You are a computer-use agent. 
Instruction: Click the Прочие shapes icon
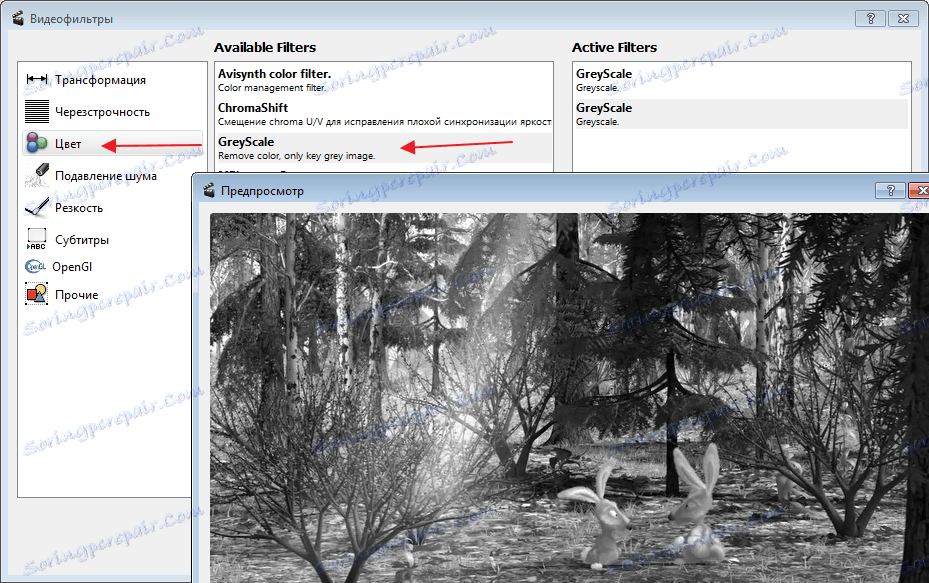coord(37,294)
